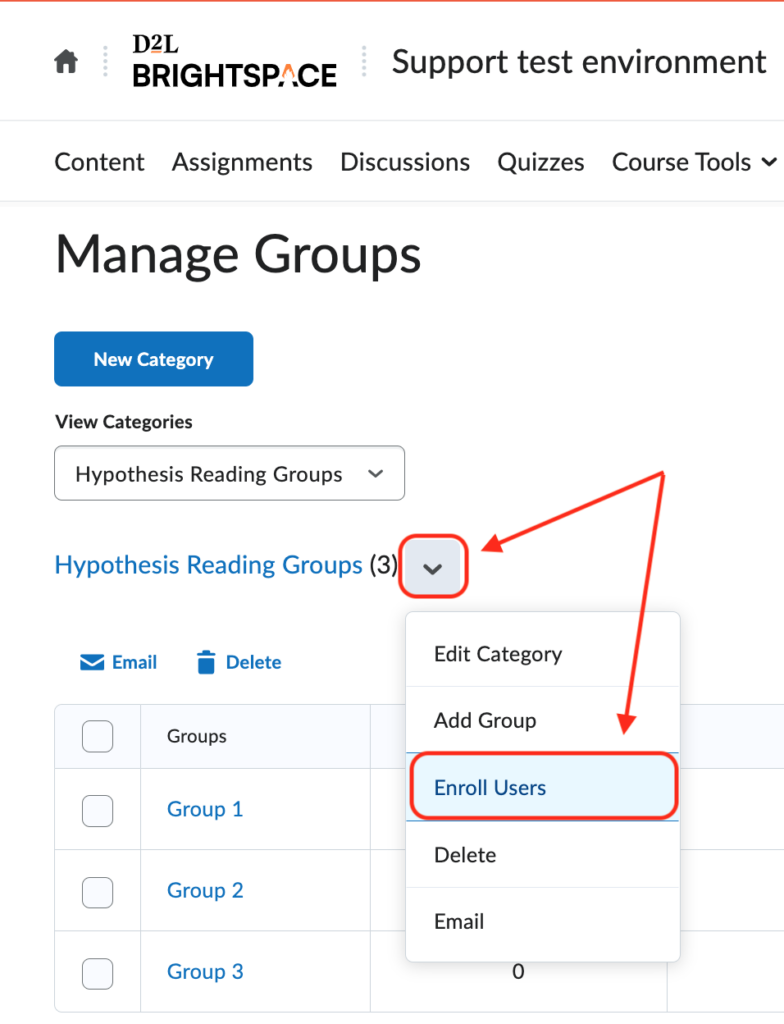Image resolution: width=784 pixels, height=1024 pixels.
Task: Click the Delete trash can icon
Action: pos(207,661)
